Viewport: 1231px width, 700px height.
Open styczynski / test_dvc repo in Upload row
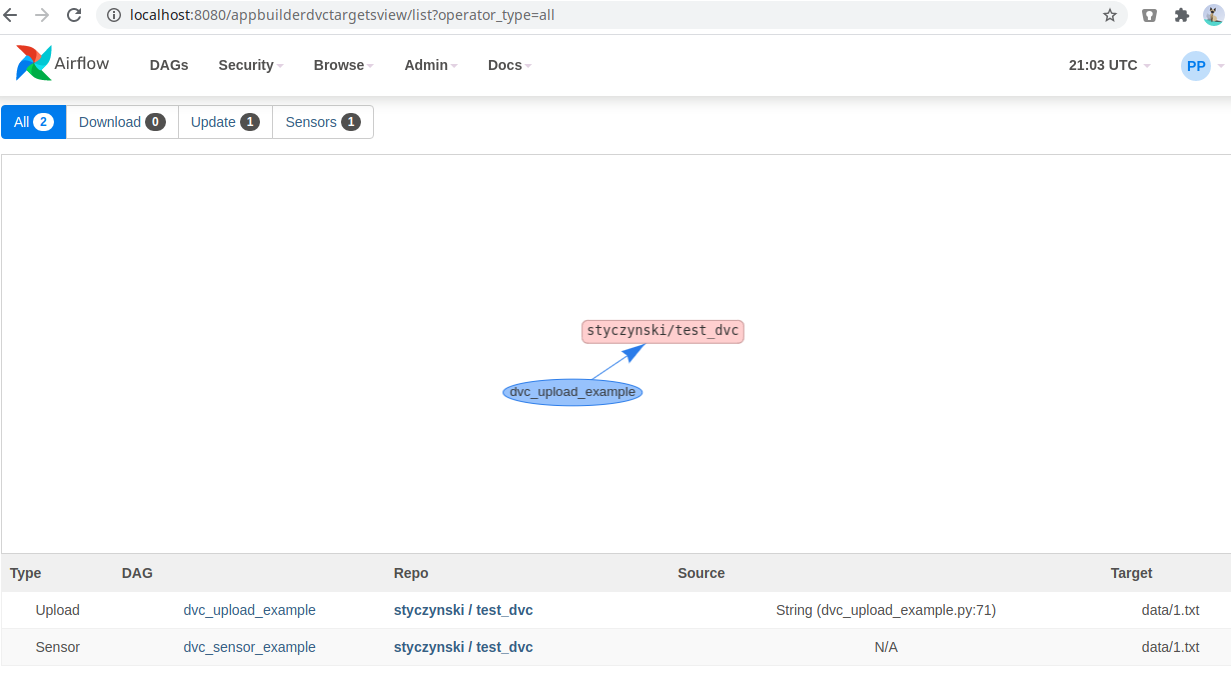pos(463,610)
